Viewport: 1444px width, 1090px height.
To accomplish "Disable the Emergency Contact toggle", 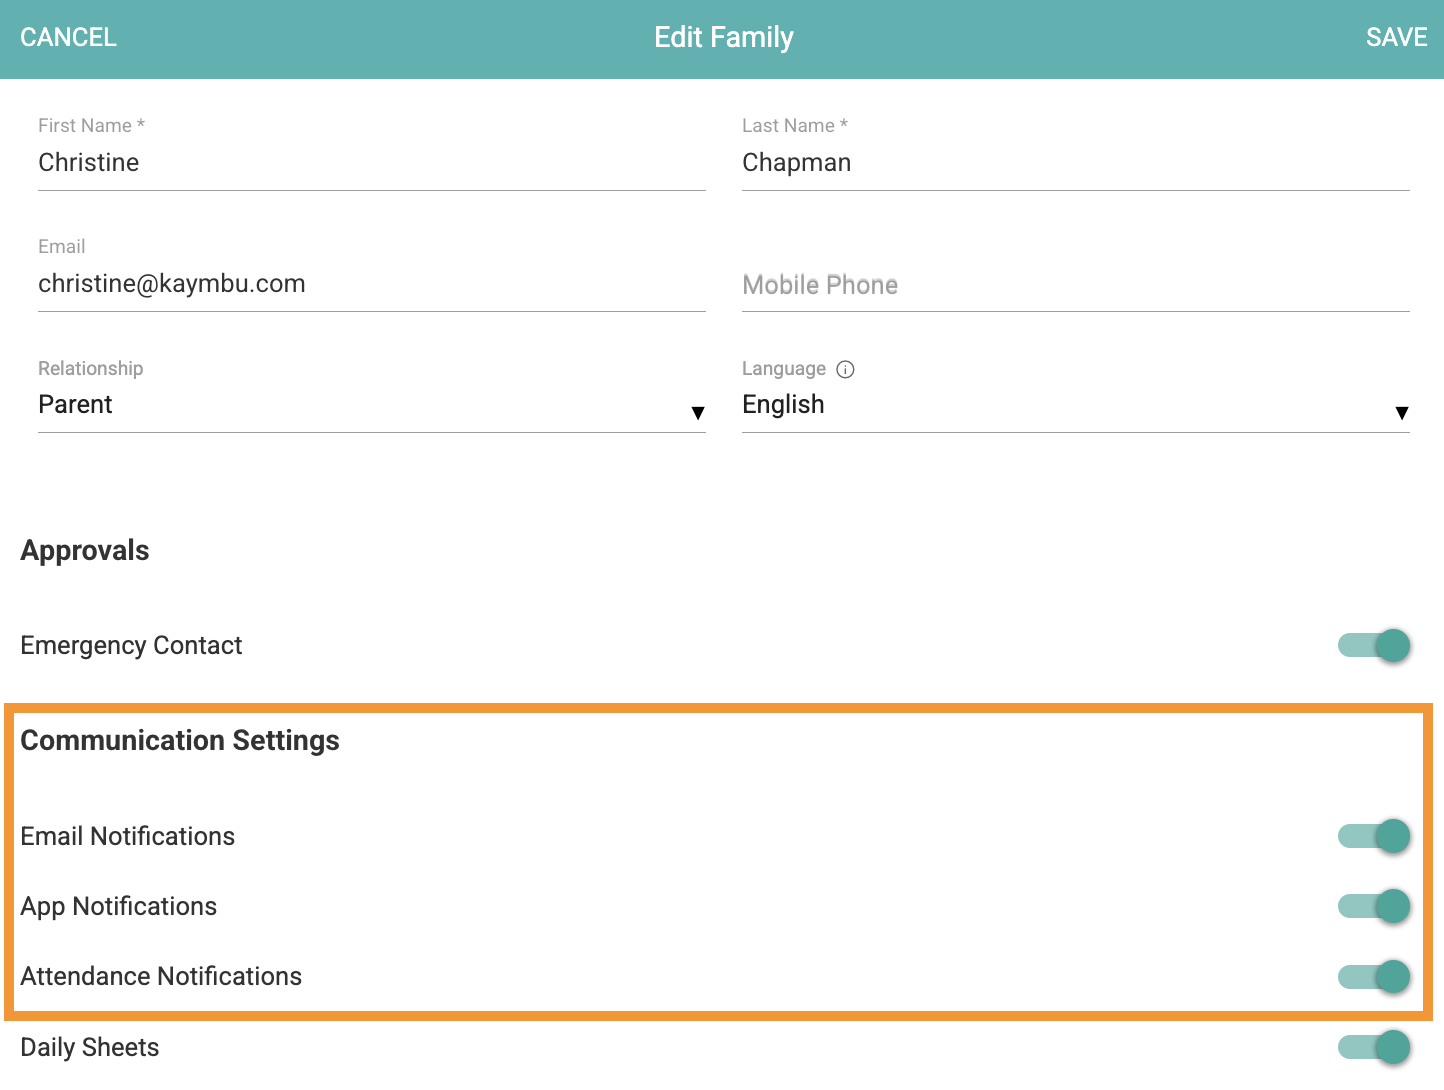I will coord(1374,646).
